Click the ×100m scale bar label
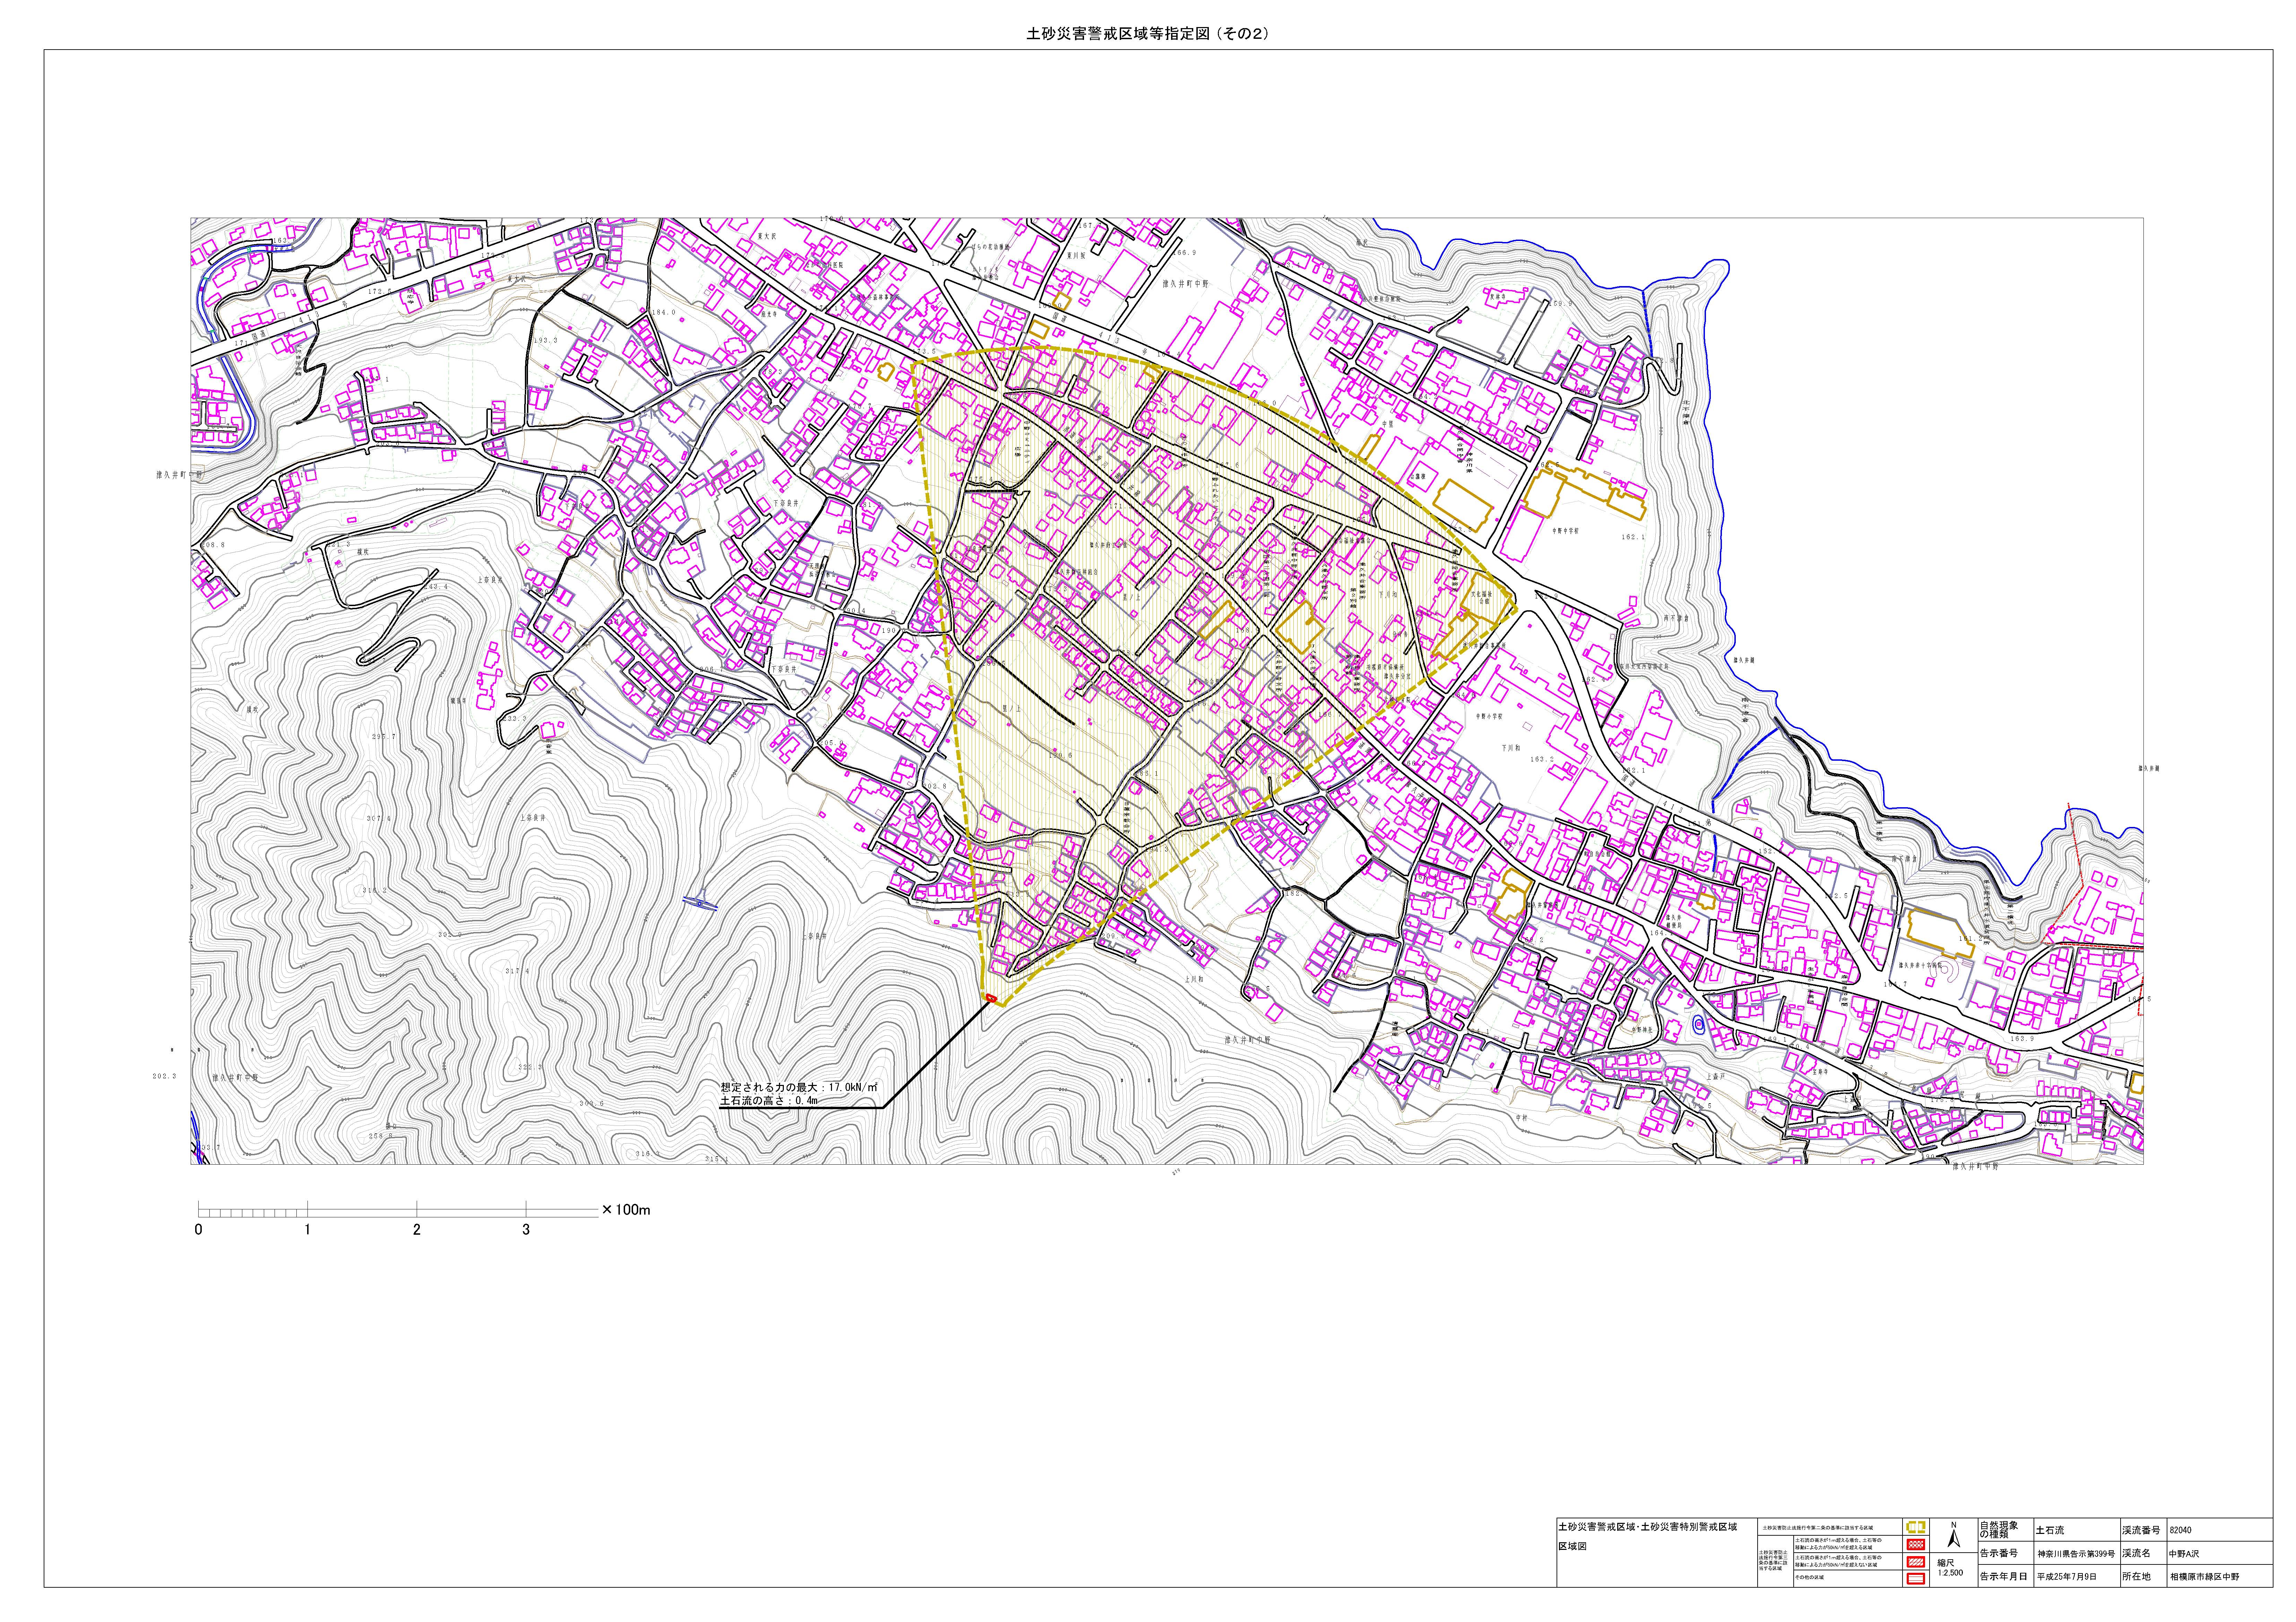Viewport: 2296px width, 1622px height. point(626,1210)
